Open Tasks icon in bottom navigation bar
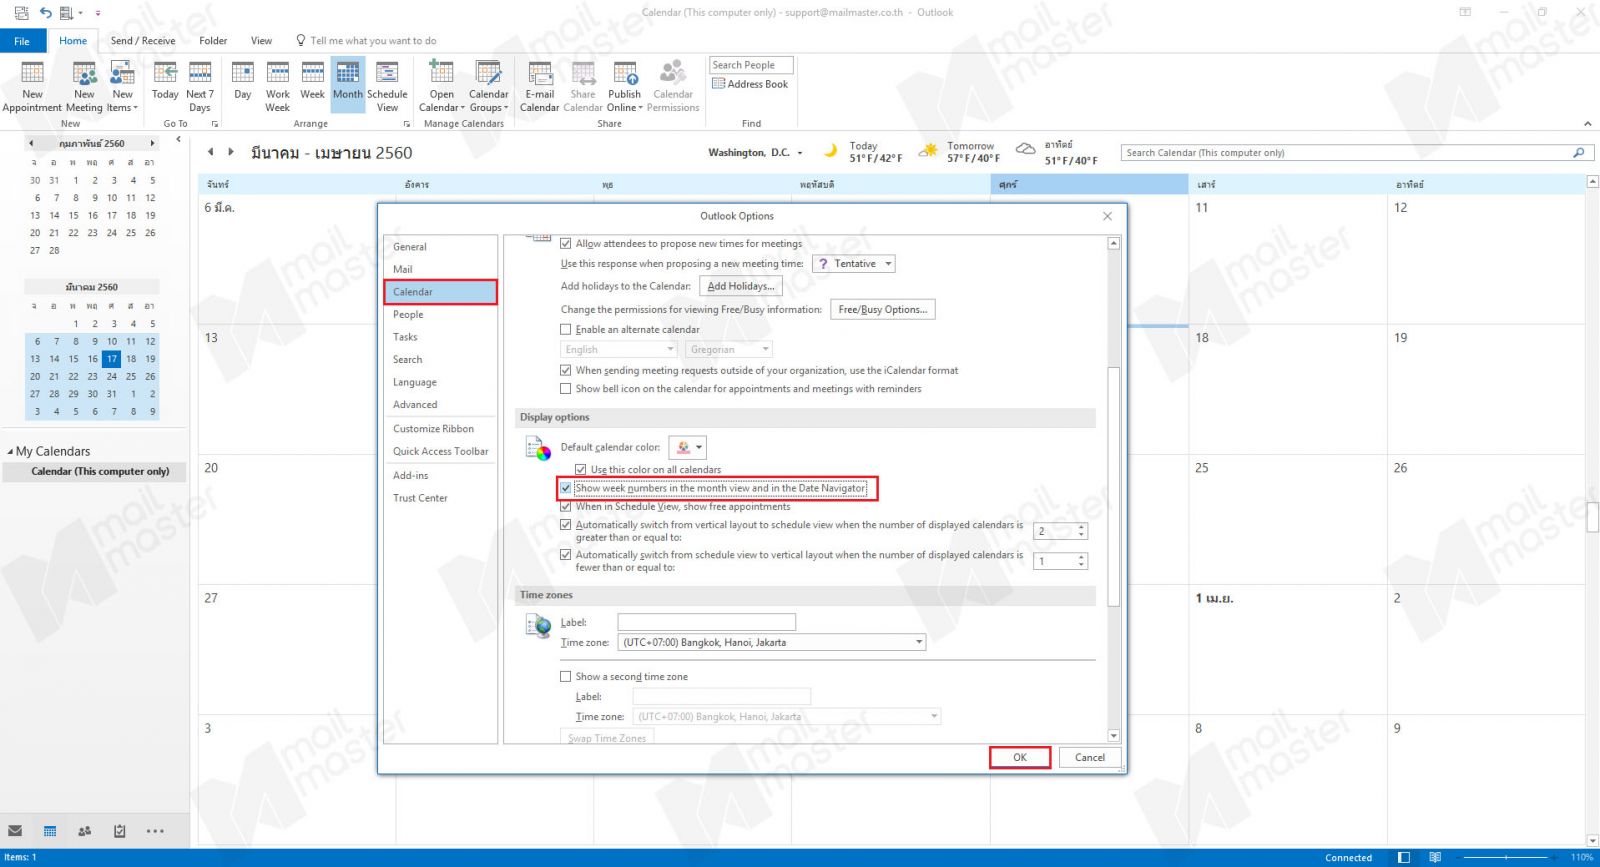The image size is (1600, 867). 120,831
